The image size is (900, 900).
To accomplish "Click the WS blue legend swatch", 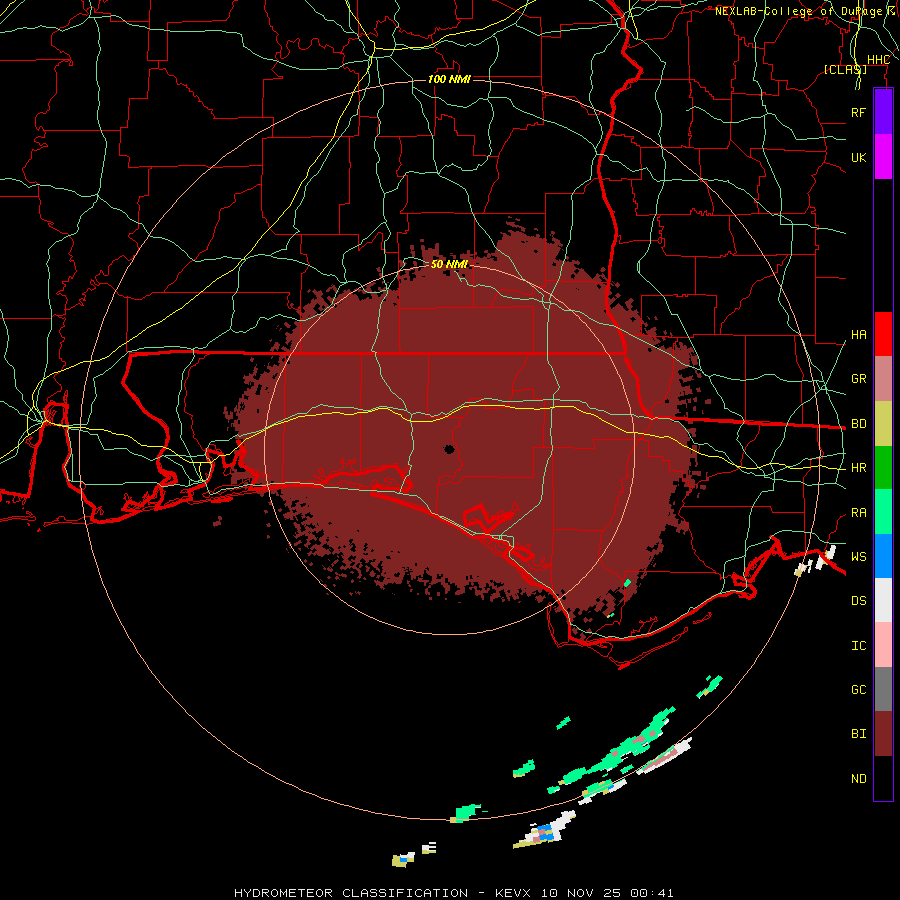I will (883, 556).
